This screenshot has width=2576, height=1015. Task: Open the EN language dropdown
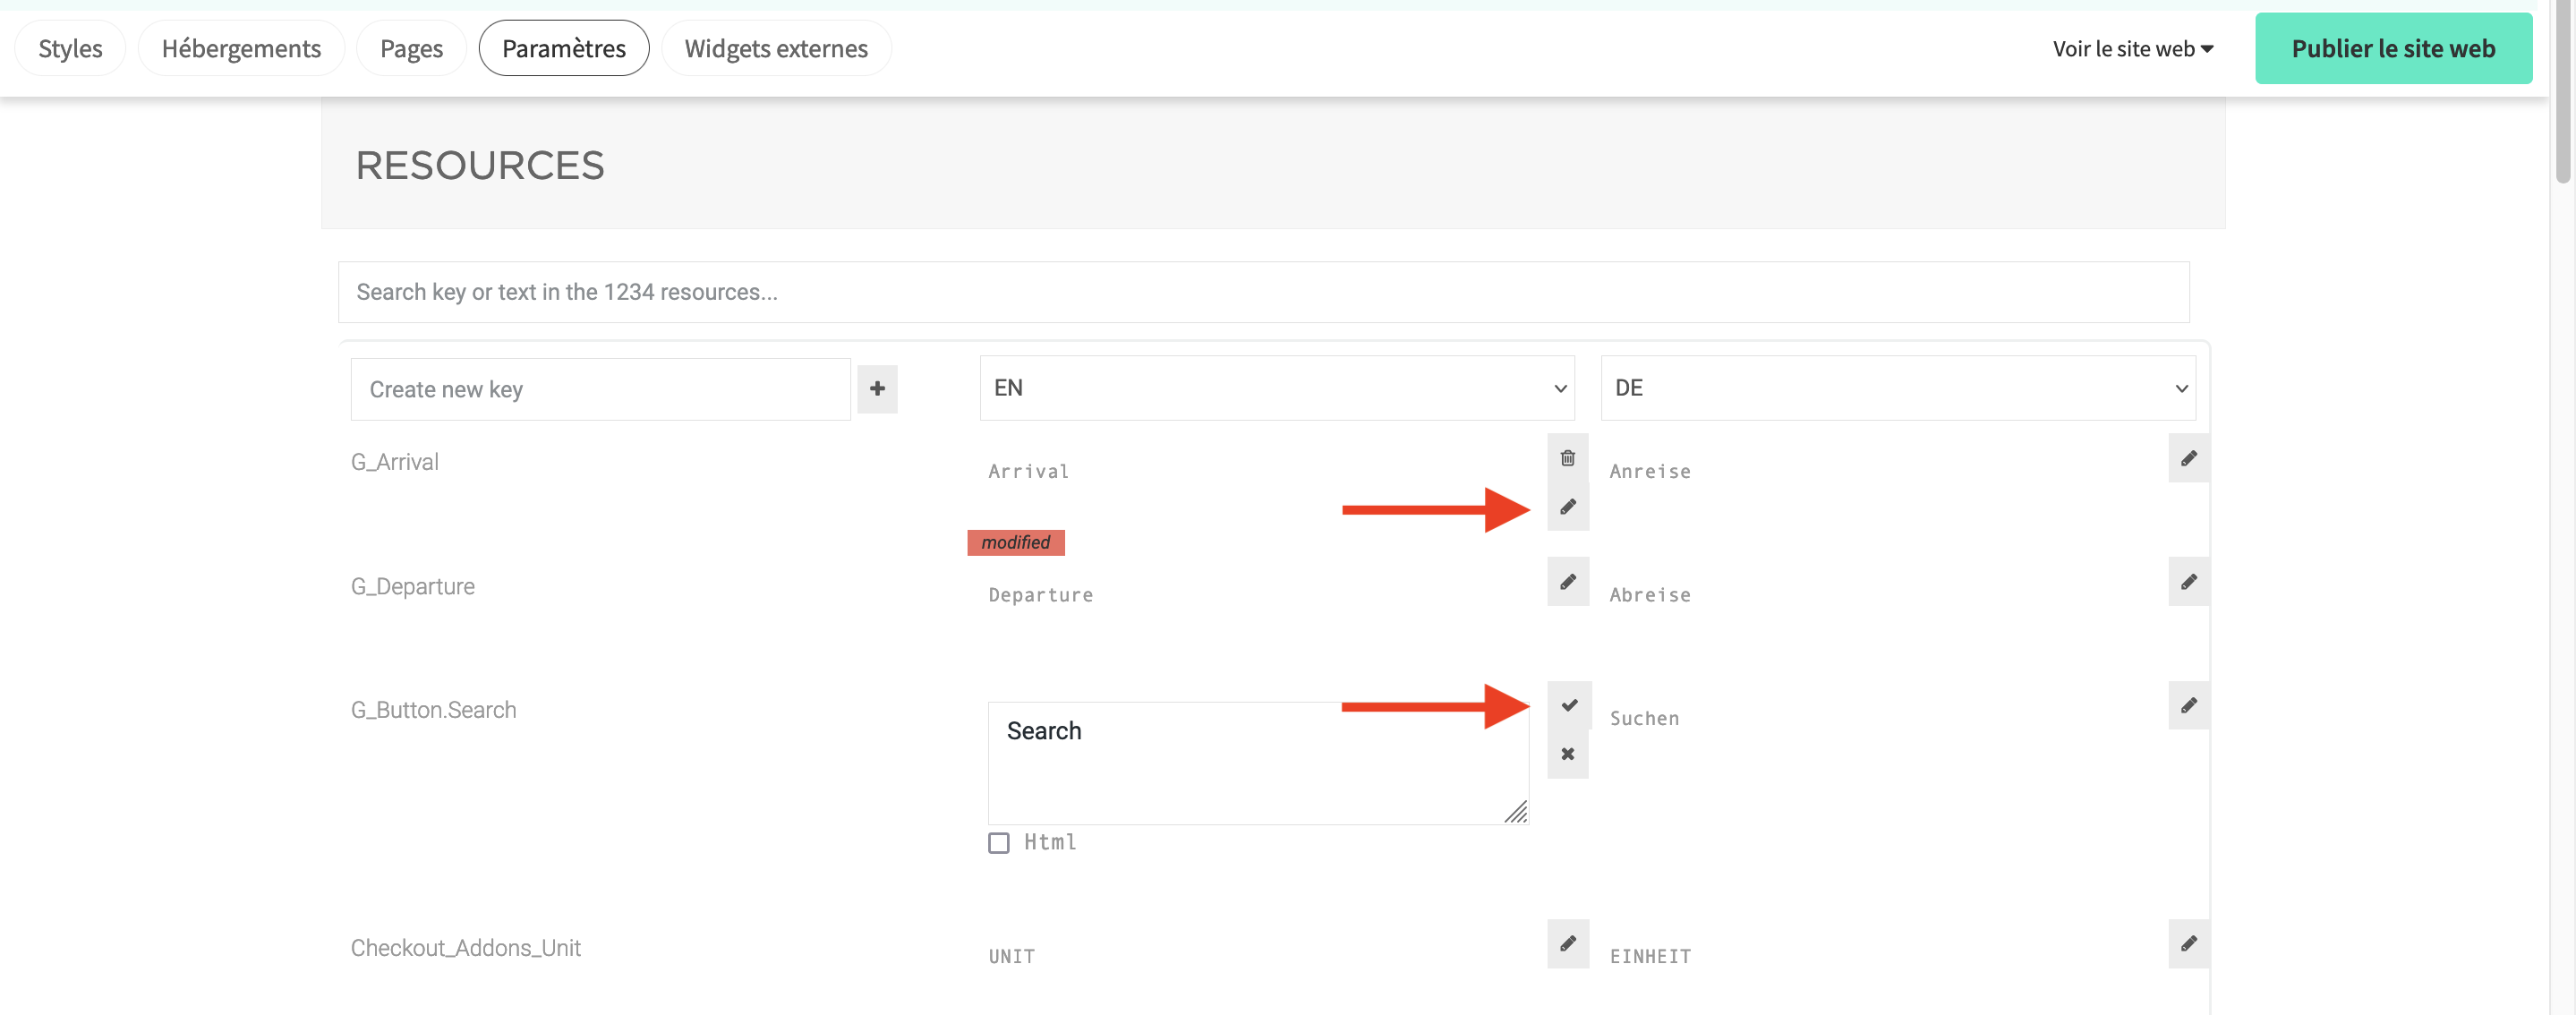[x=1276, y=388]
